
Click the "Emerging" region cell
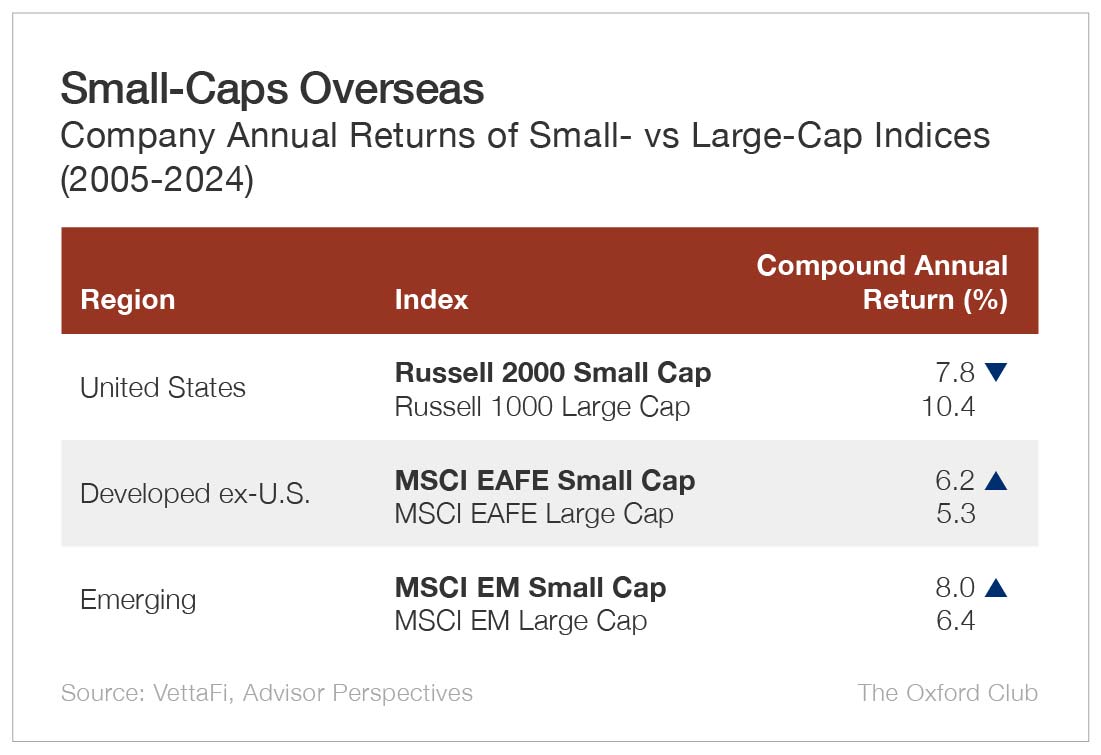coord(138,600)
